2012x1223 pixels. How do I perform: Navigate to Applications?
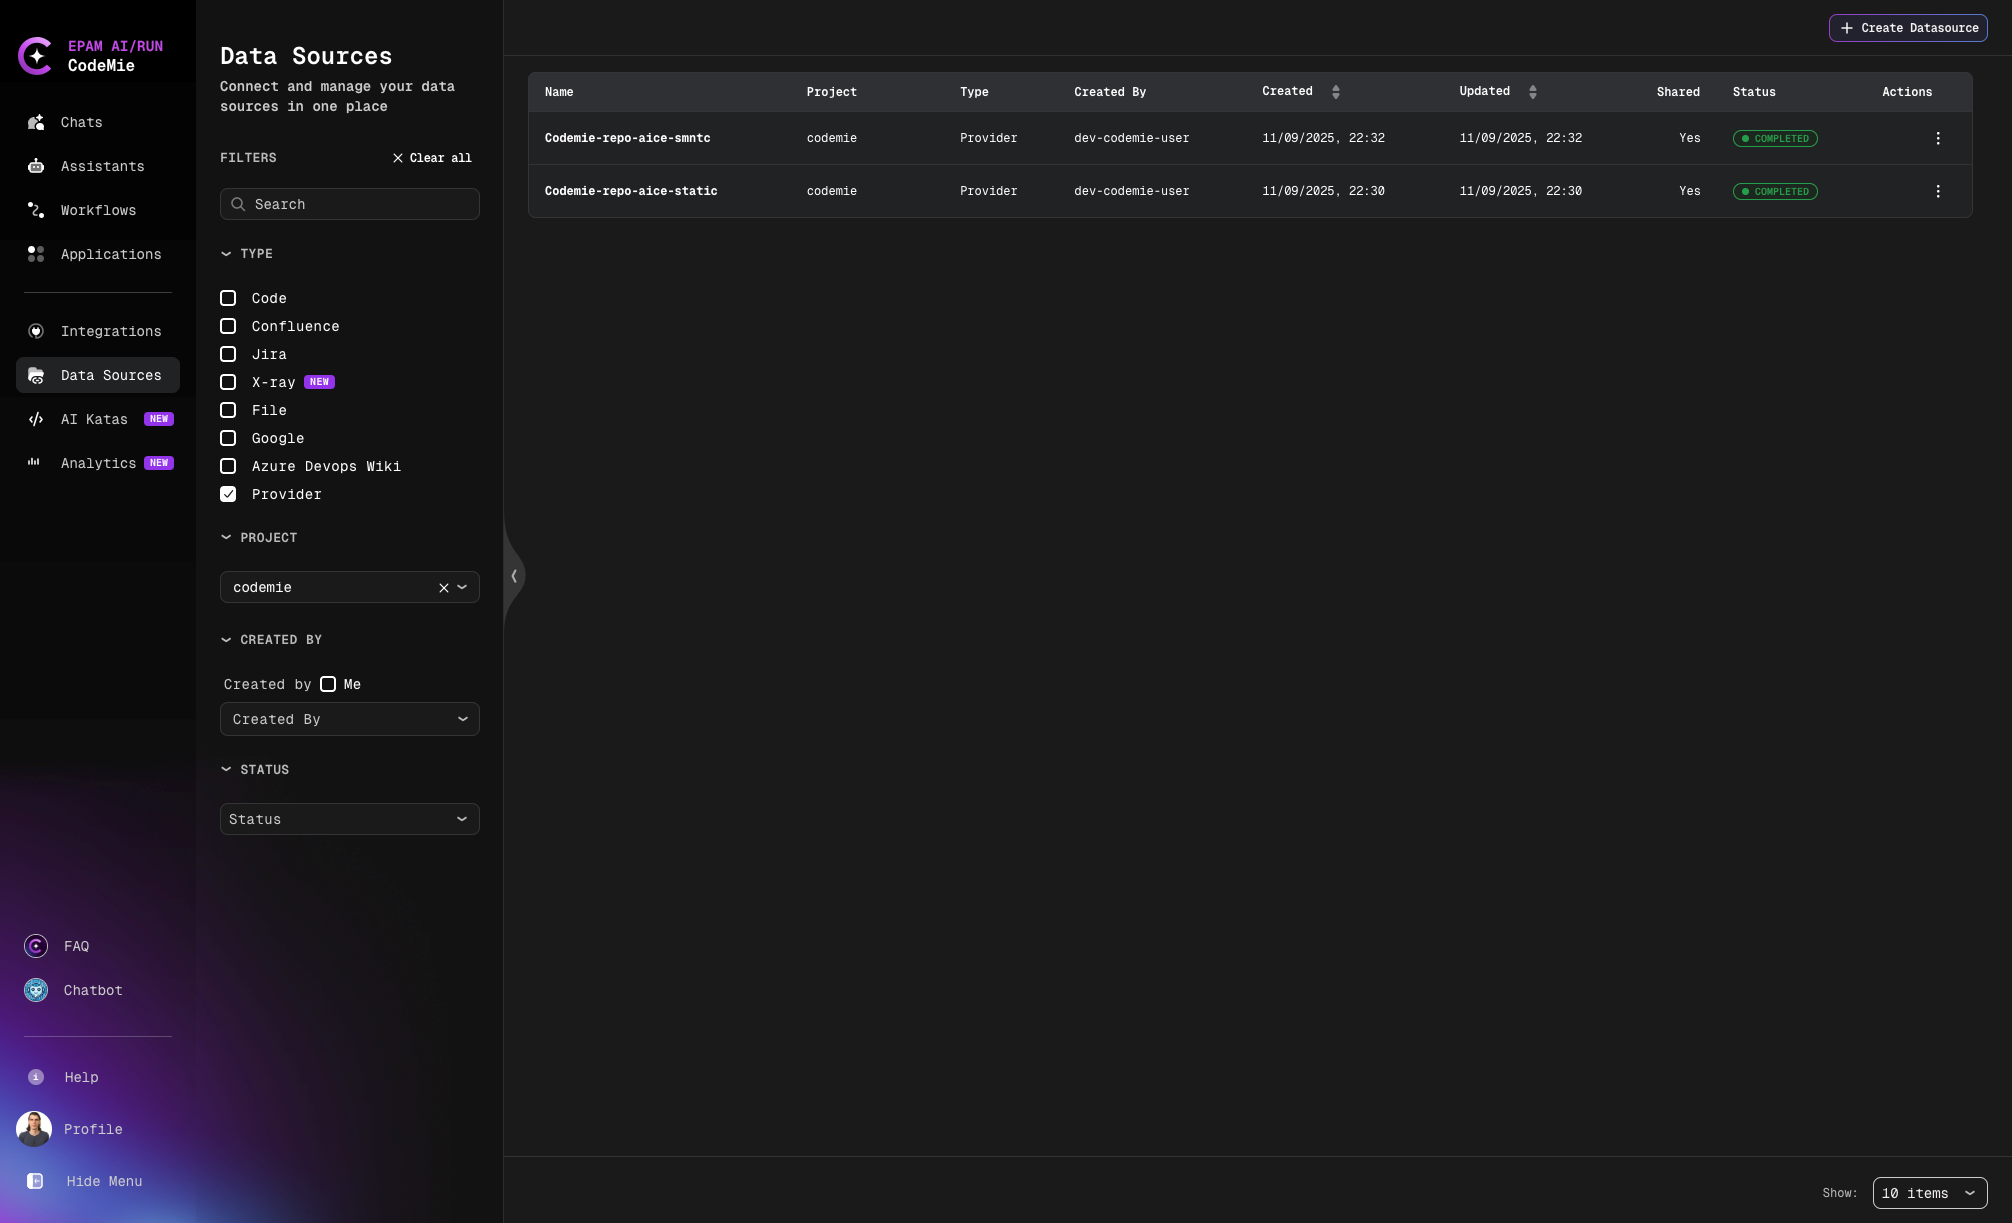[x=110, y=254]
